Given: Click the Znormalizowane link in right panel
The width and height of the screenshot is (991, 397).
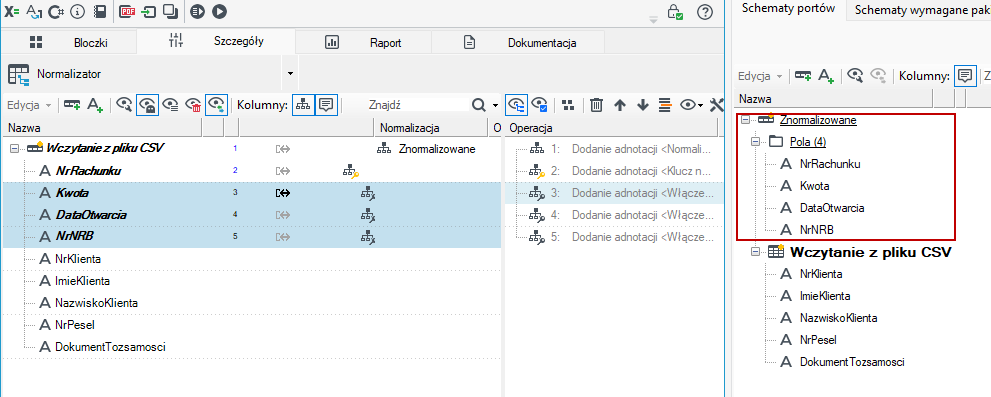Looking at the screenshot, I should click(818, 119).
